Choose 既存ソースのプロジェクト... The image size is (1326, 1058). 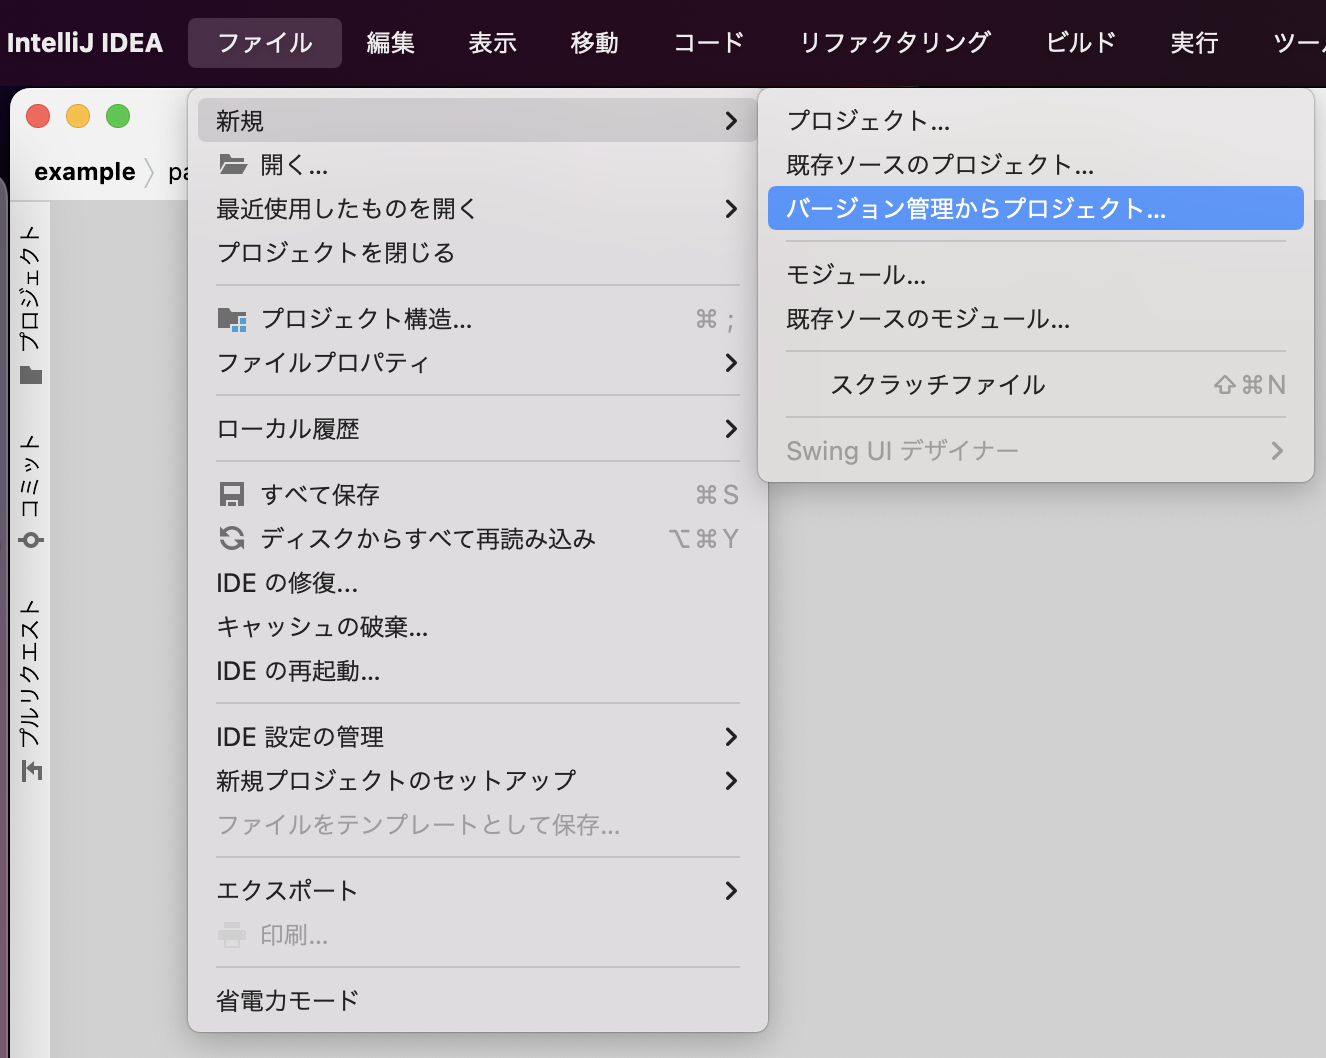(1036, 165)
